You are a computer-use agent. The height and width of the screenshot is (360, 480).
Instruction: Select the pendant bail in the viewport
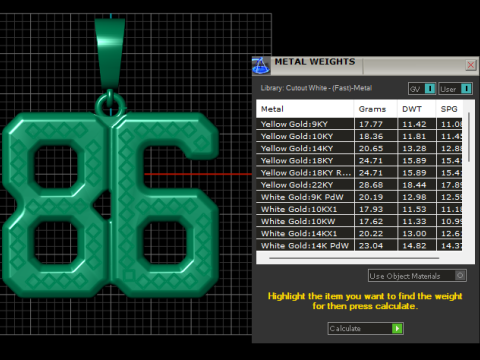[110, 53]
